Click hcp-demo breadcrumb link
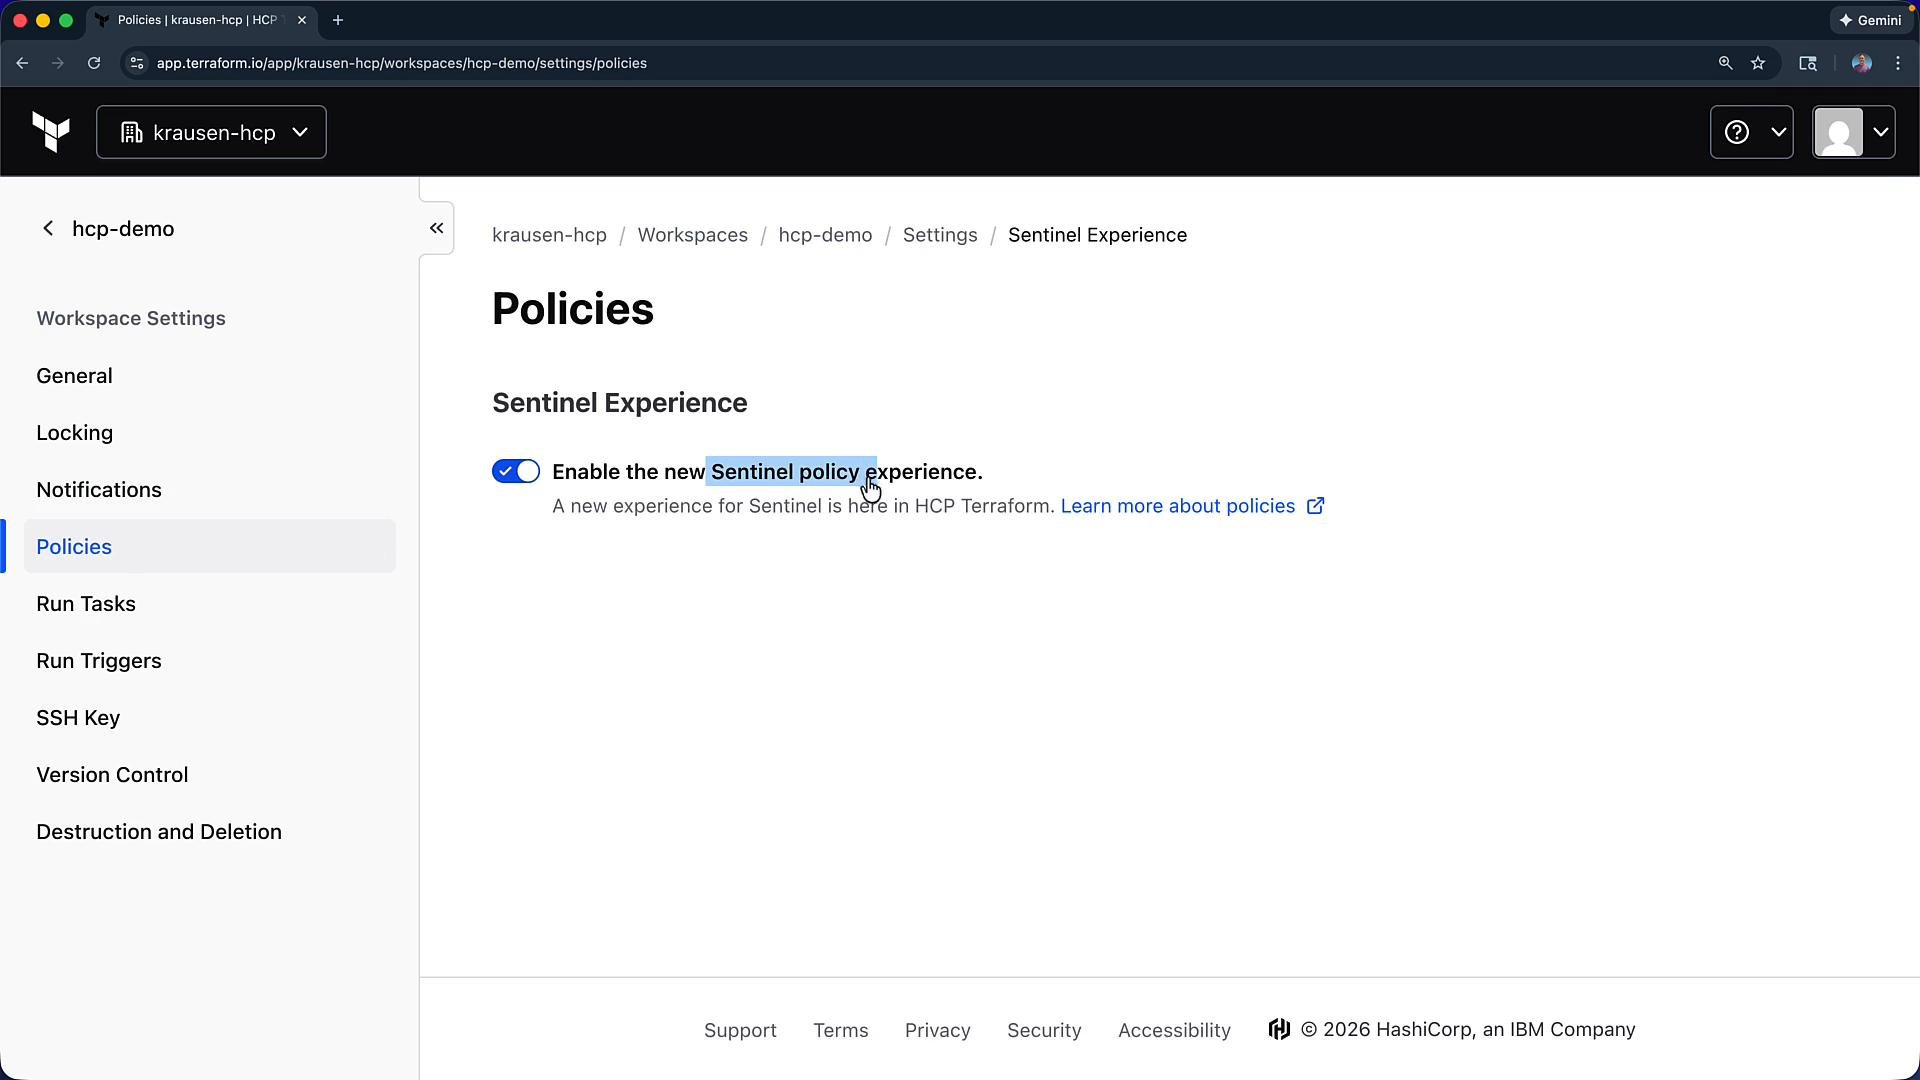 825,235
